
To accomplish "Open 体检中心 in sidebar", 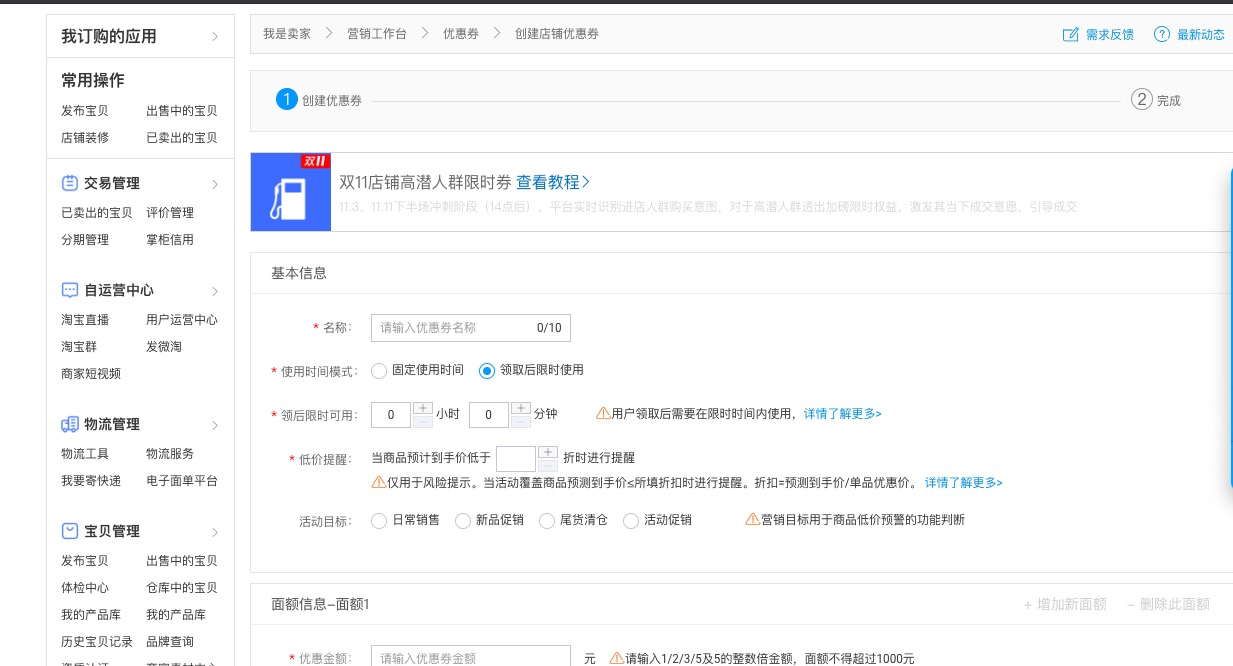I will click(85, 588).
